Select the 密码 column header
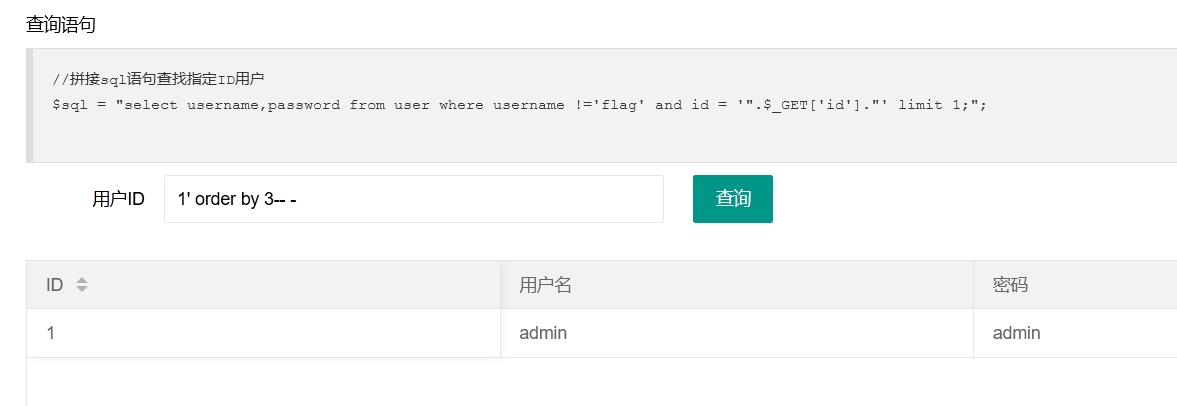 (1010, 285)
